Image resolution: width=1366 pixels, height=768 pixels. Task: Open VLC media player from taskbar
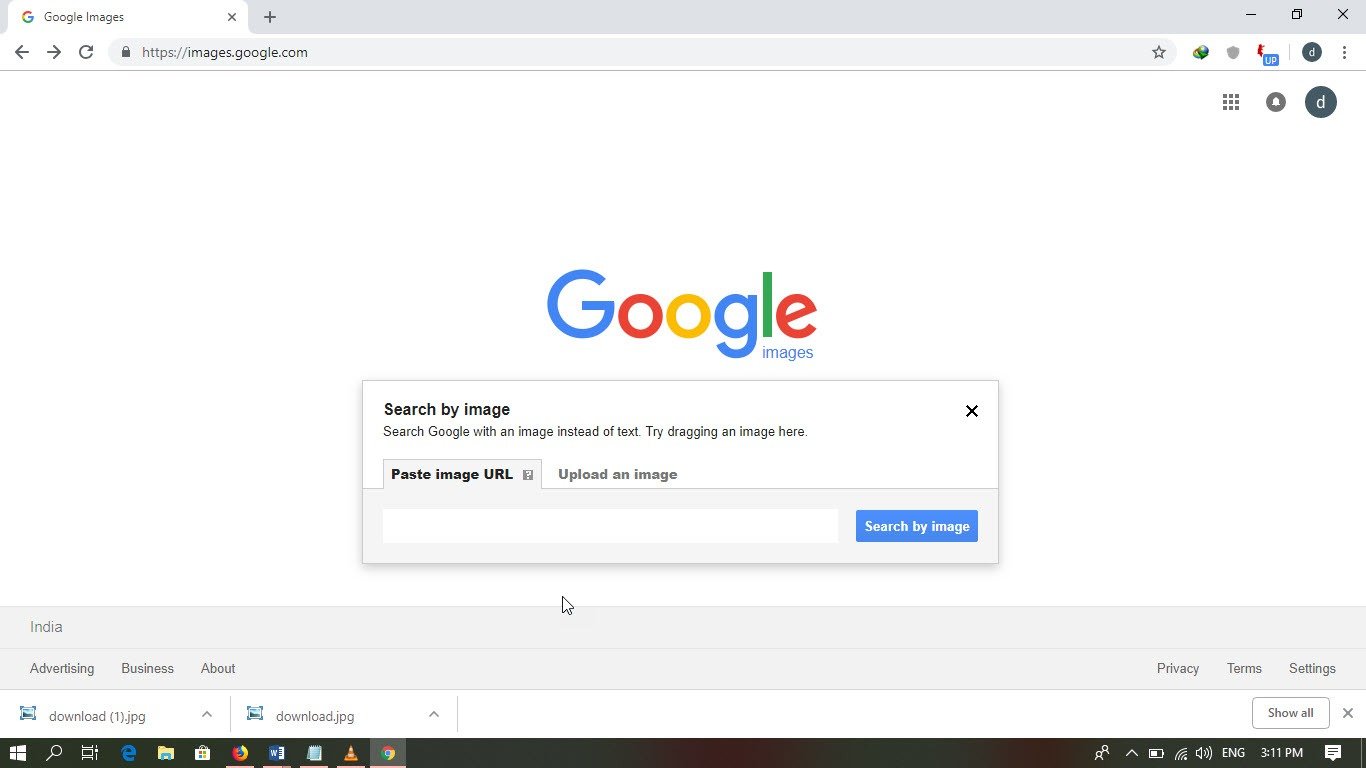point(351,753)
